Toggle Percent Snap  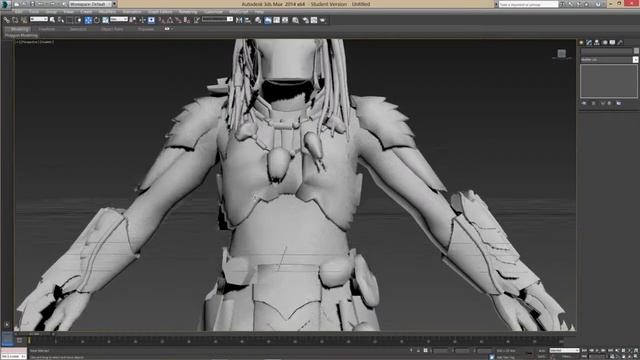pyautogui.click(x=178, y=20)
